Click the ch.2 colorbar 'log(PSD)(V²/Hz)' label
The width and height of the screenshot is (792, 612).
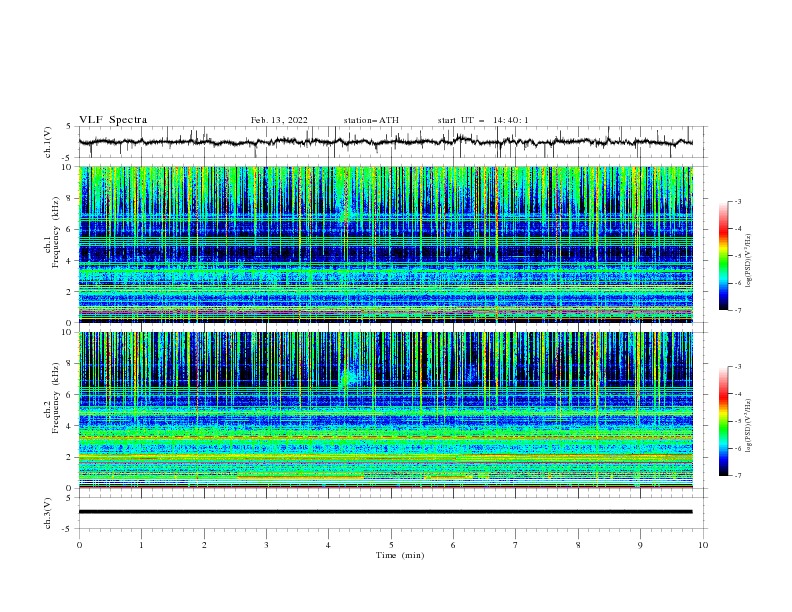[749, 426]
